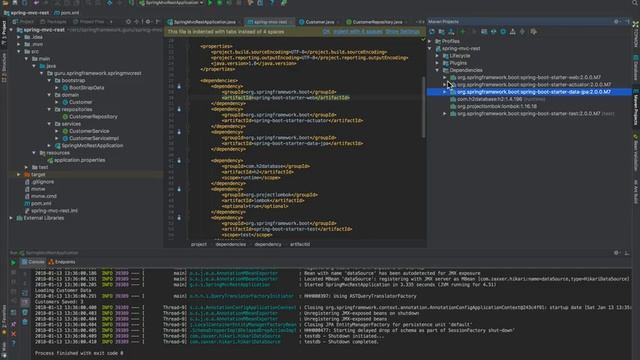The image size is (640, 360).
Task: Click Indent with 4 spaces link
Action: pyautogui.click(x=358, y=32)
